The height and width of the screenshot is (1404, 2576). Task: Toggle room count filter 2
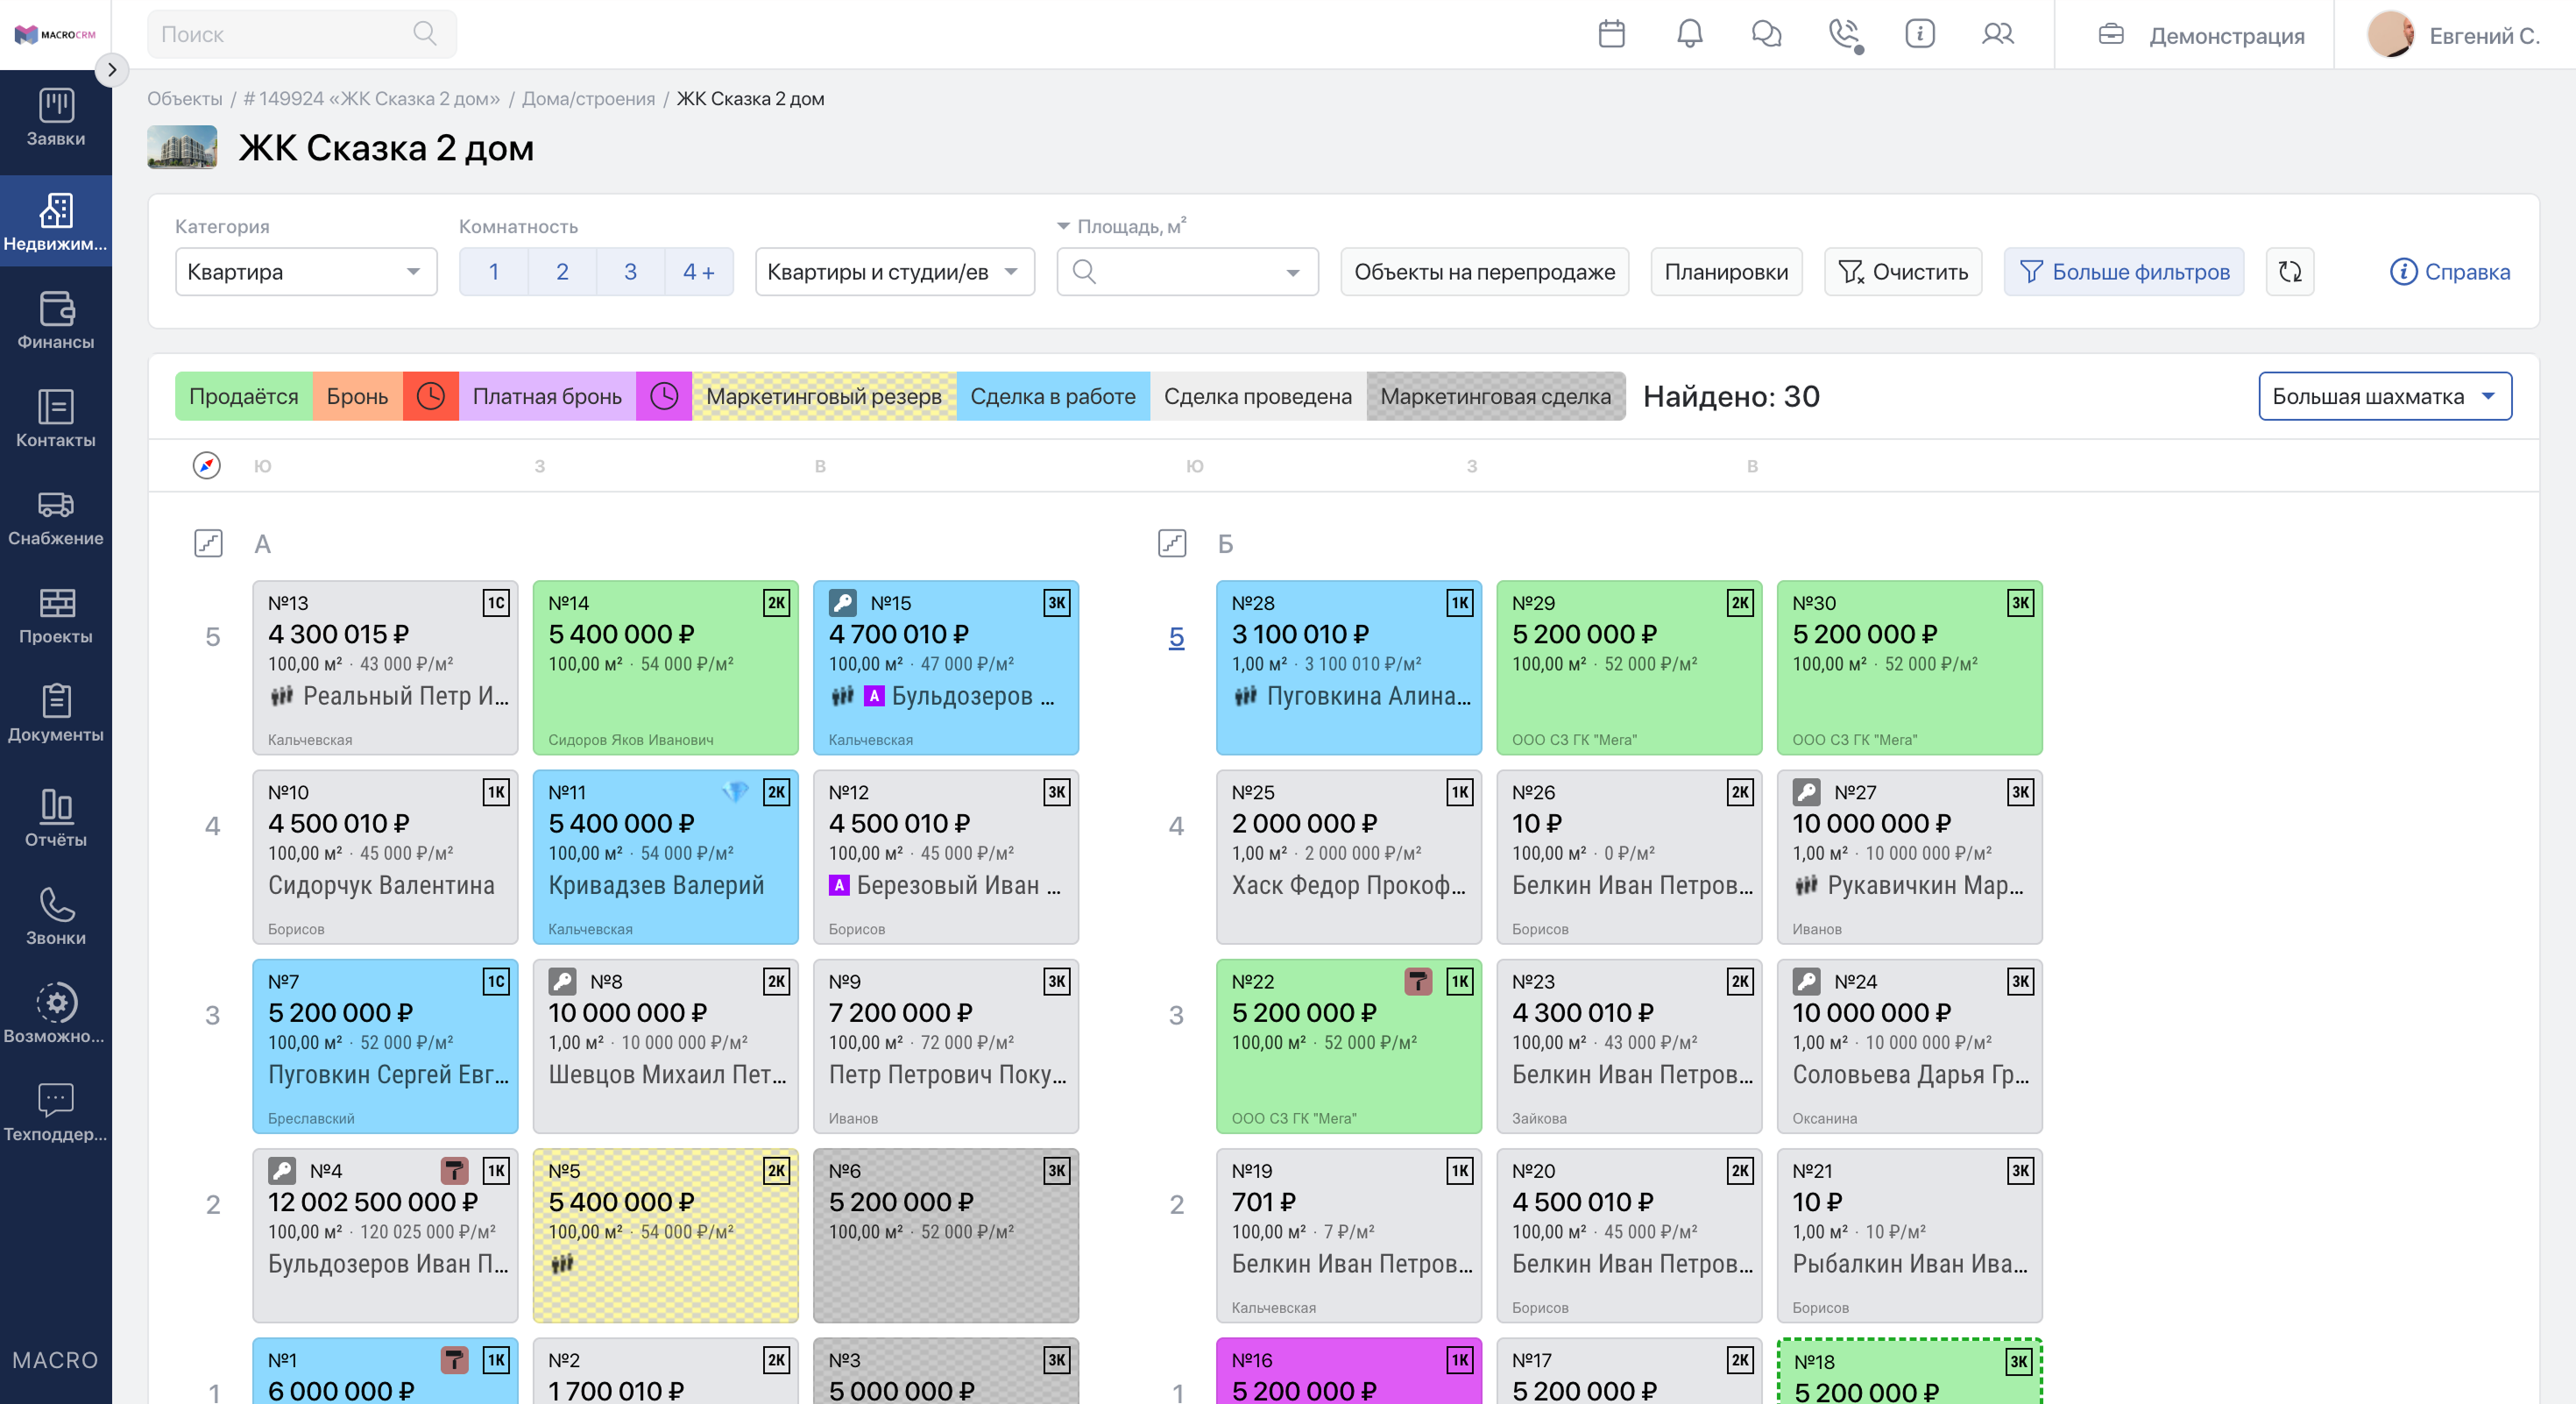[562, 272]
